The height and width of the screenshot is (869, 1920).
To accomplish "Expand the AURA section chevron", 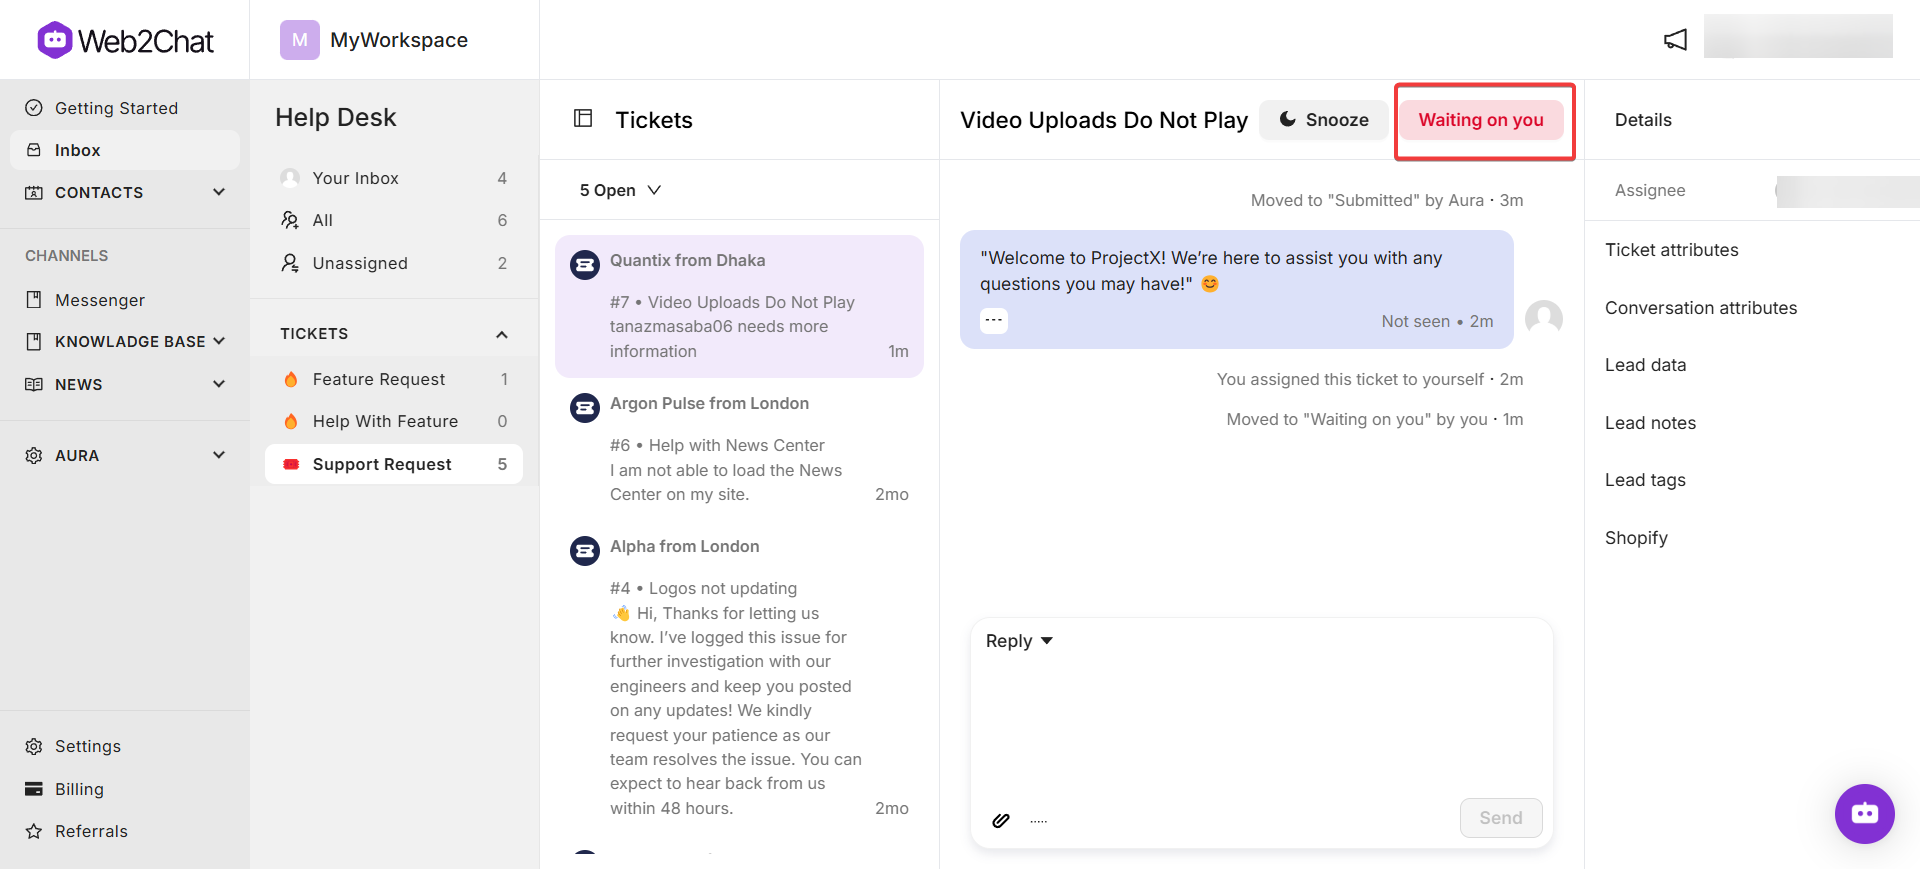I will coord(219,455).
